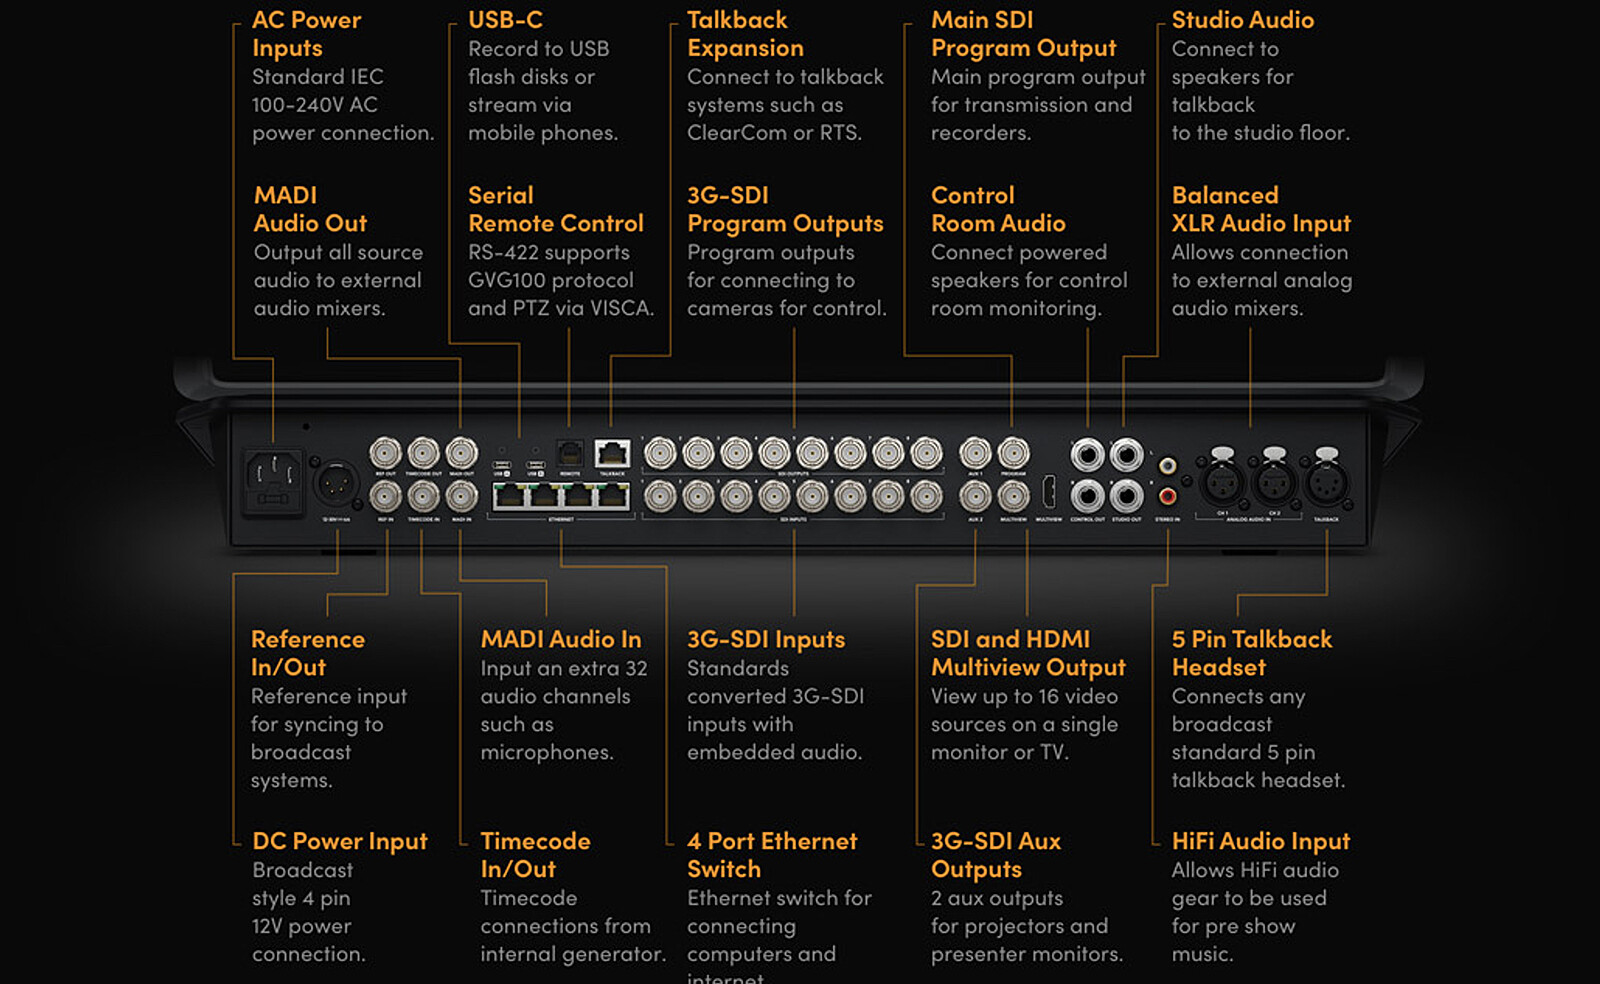The image size is (1600, 984).
Task: Click the 5 pin Talkback headset connector
Action: pyautogui.click(x=1324, y=483)
